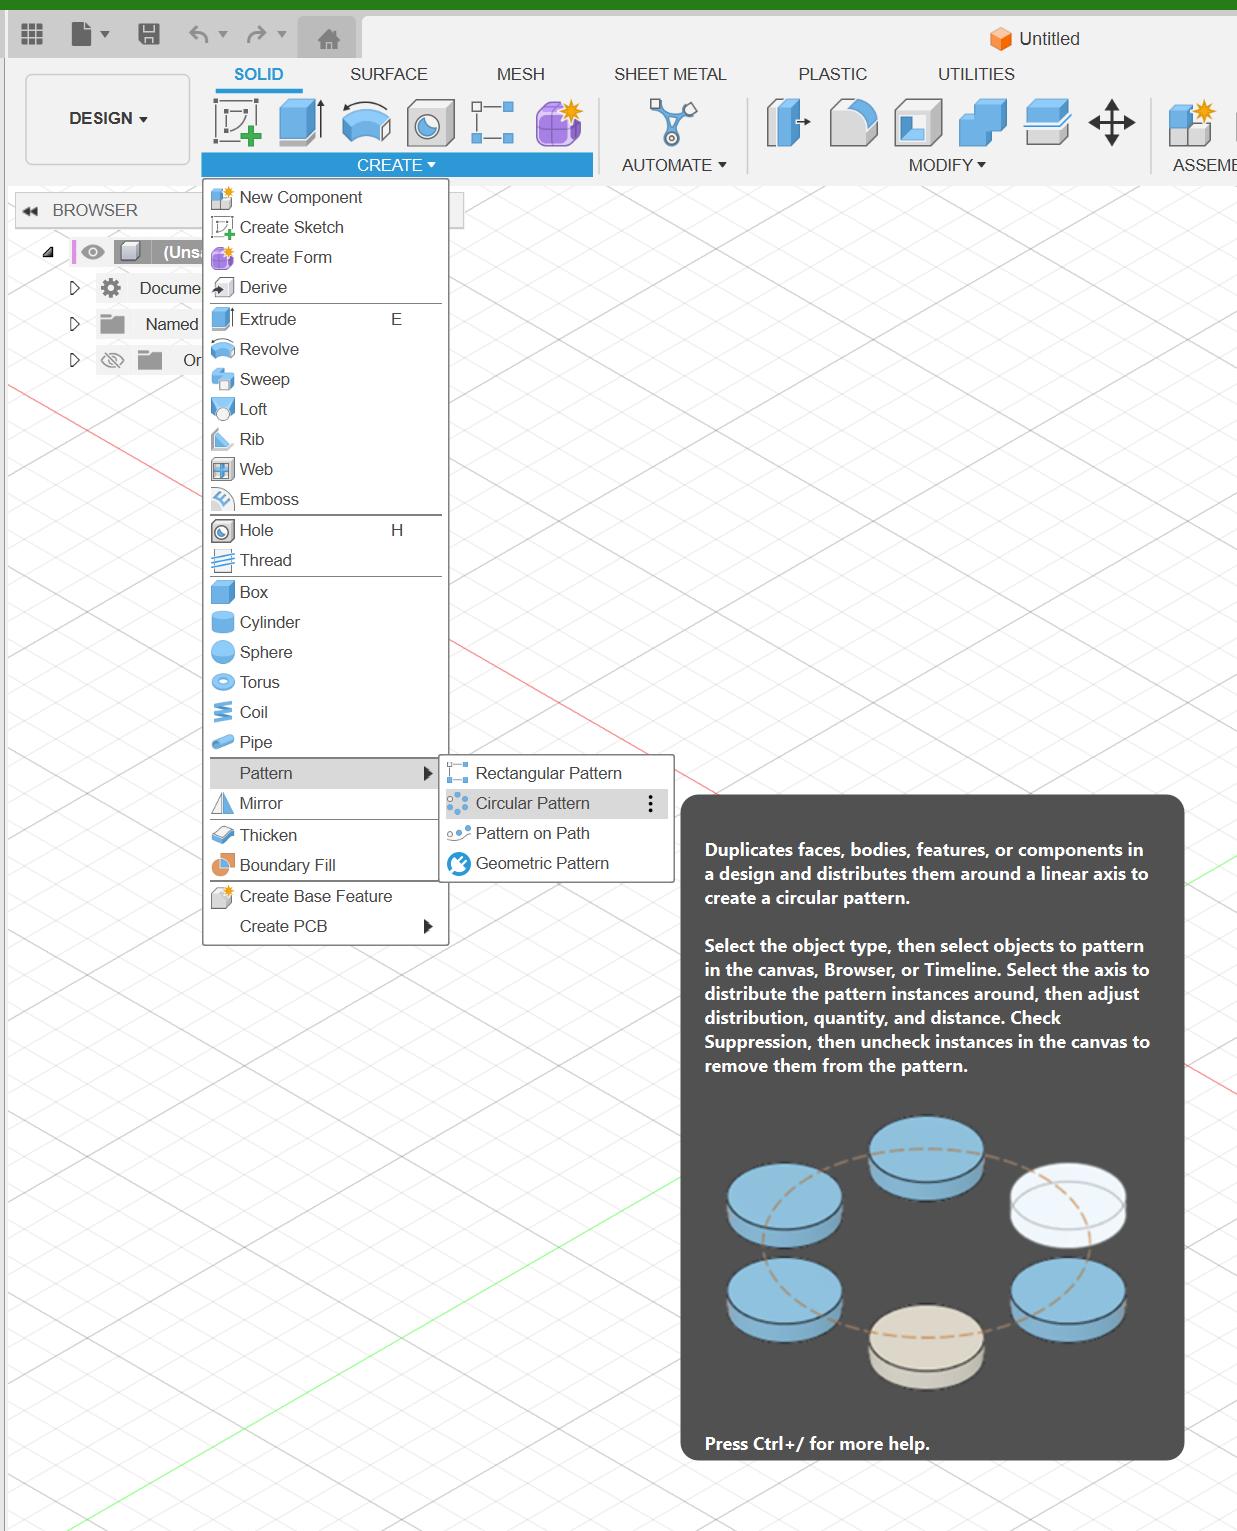Expand the Named Views folder
Image resolution: width=1237 pixels, height=1531 pixels.
click(x=74, y=323)
